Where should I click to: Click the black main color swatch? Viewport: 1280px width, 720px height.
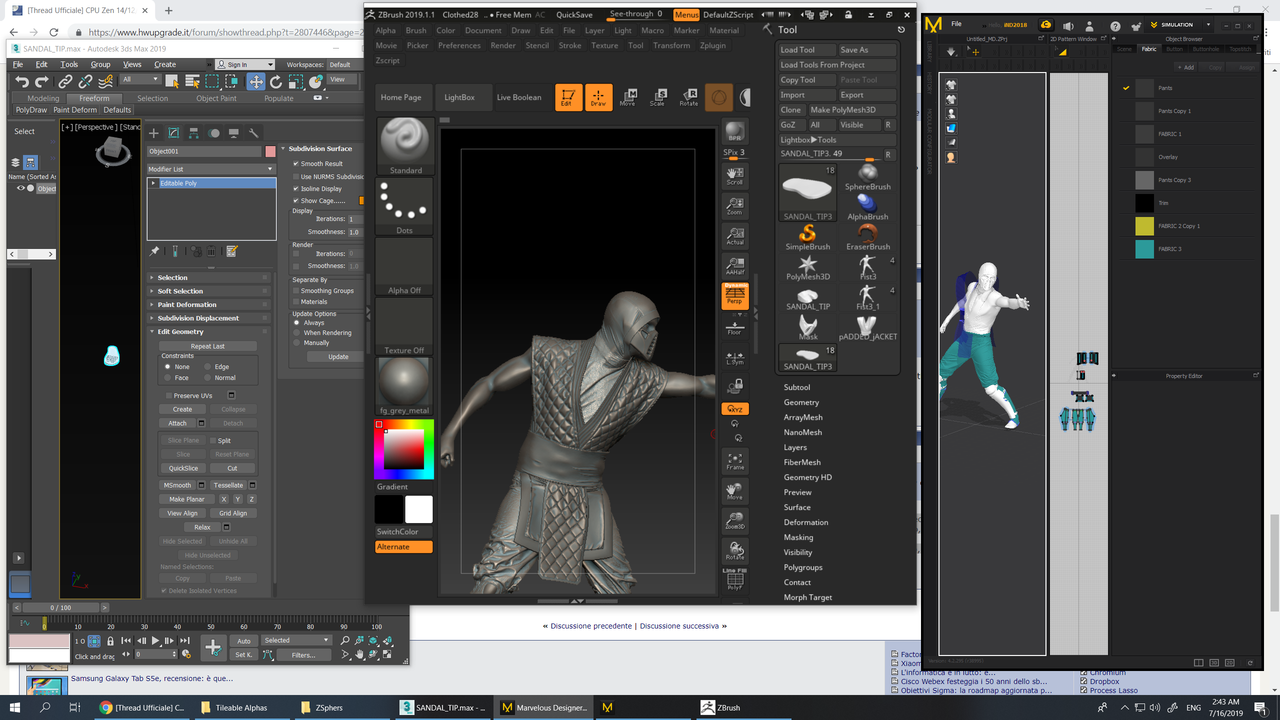[389, 509]
